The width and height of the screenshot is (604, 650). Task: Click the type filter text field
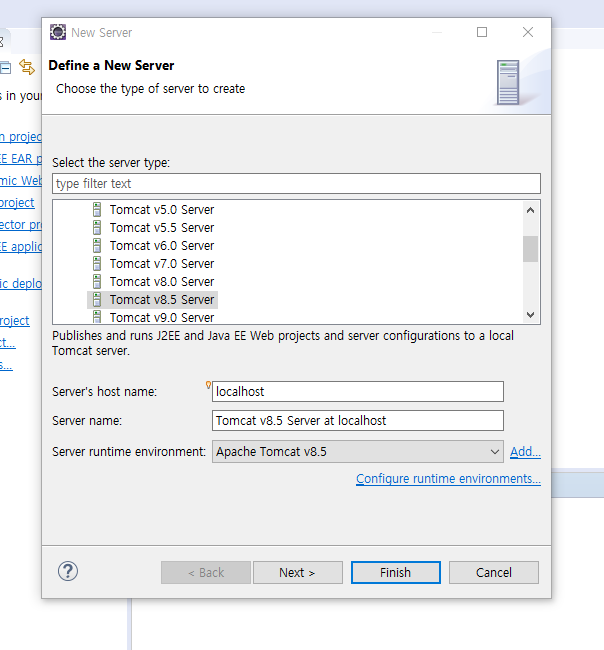pos(296,184)
